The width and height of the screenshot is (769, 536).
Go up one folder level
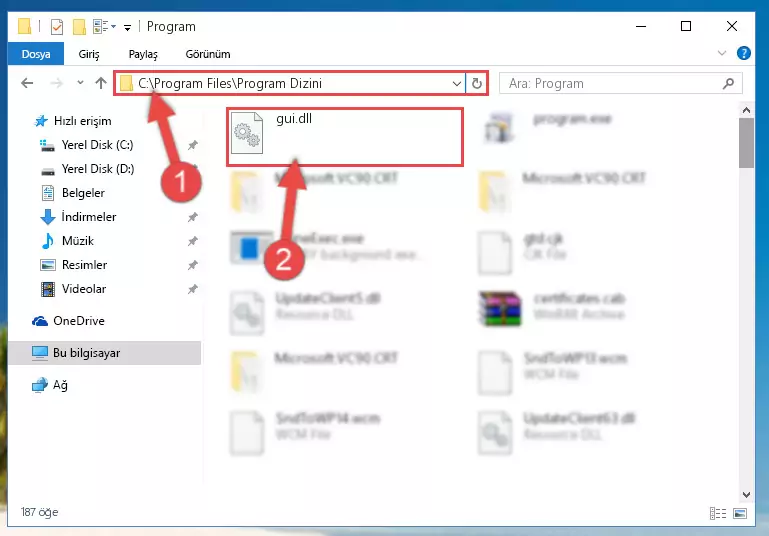coord(101,83)
